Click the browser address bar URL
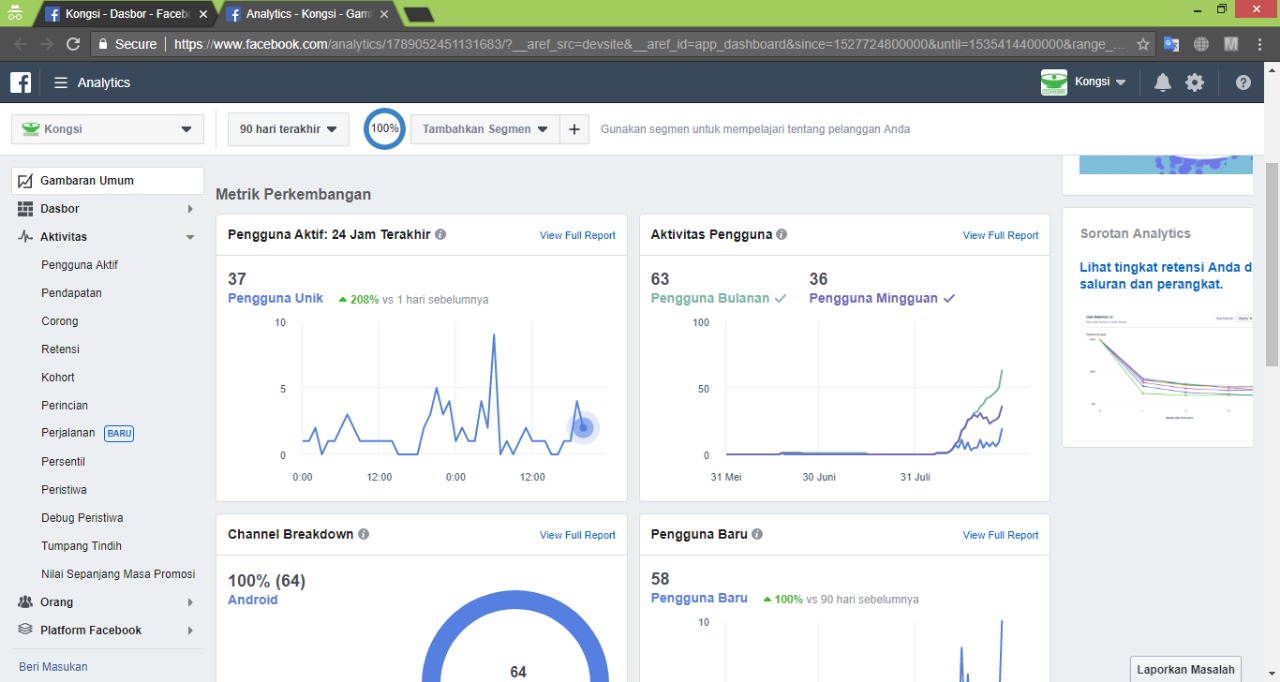Screen dimensions: 1280x682 click(648, 44)
